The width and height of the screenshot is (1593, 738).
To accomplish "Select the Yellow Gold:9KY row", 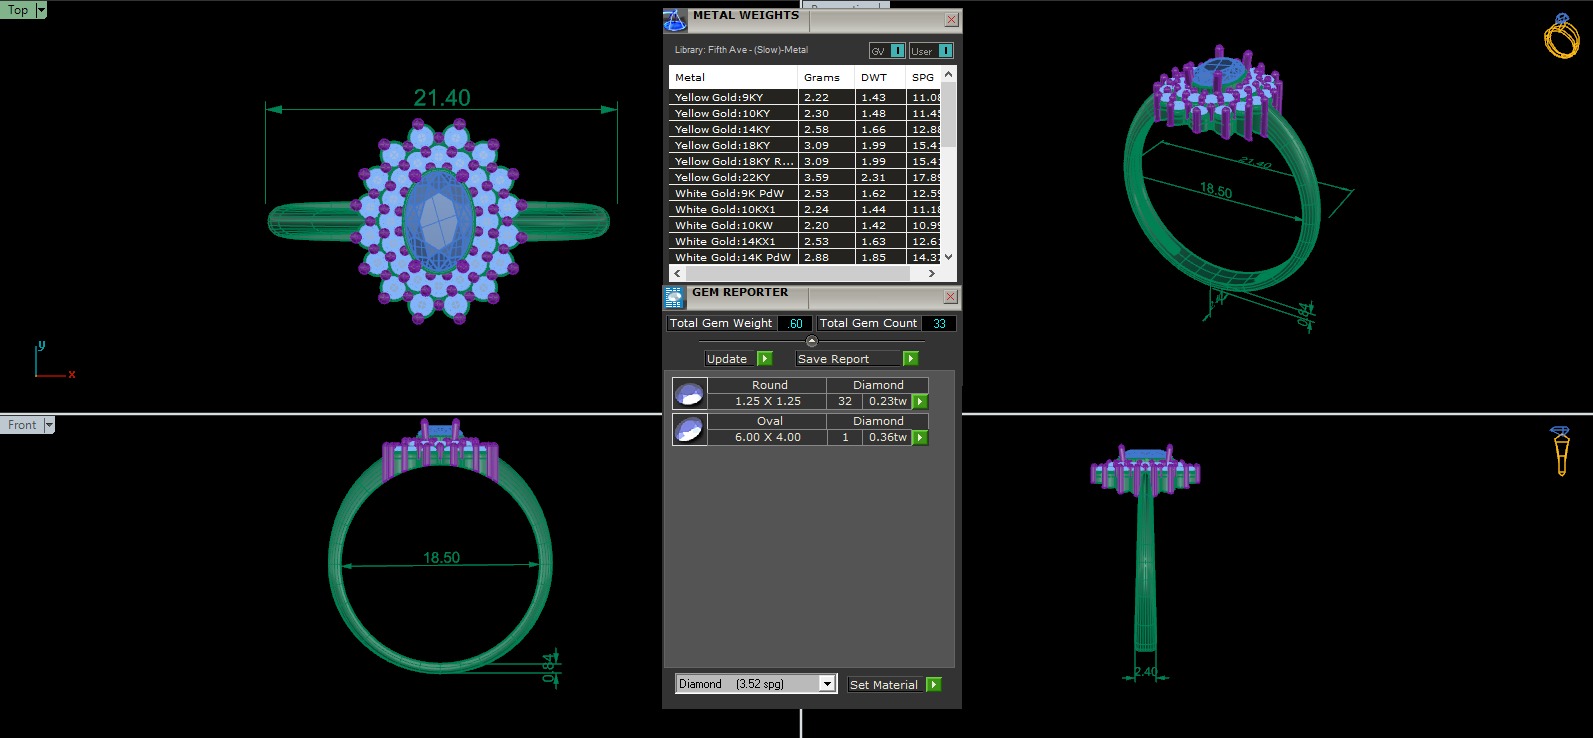I will point(805,97).
